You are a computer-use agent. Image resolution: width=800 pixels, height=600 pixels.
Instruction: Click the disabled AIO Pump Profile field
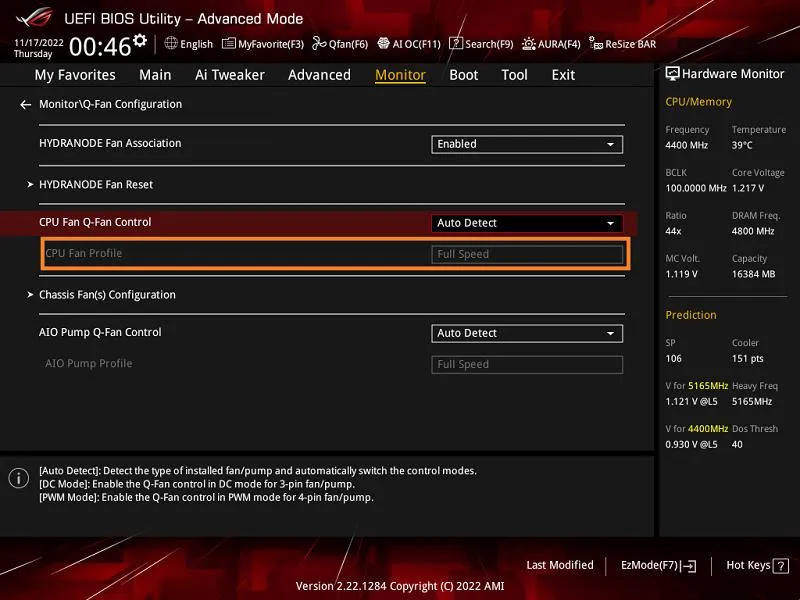[x=527, y=364]
